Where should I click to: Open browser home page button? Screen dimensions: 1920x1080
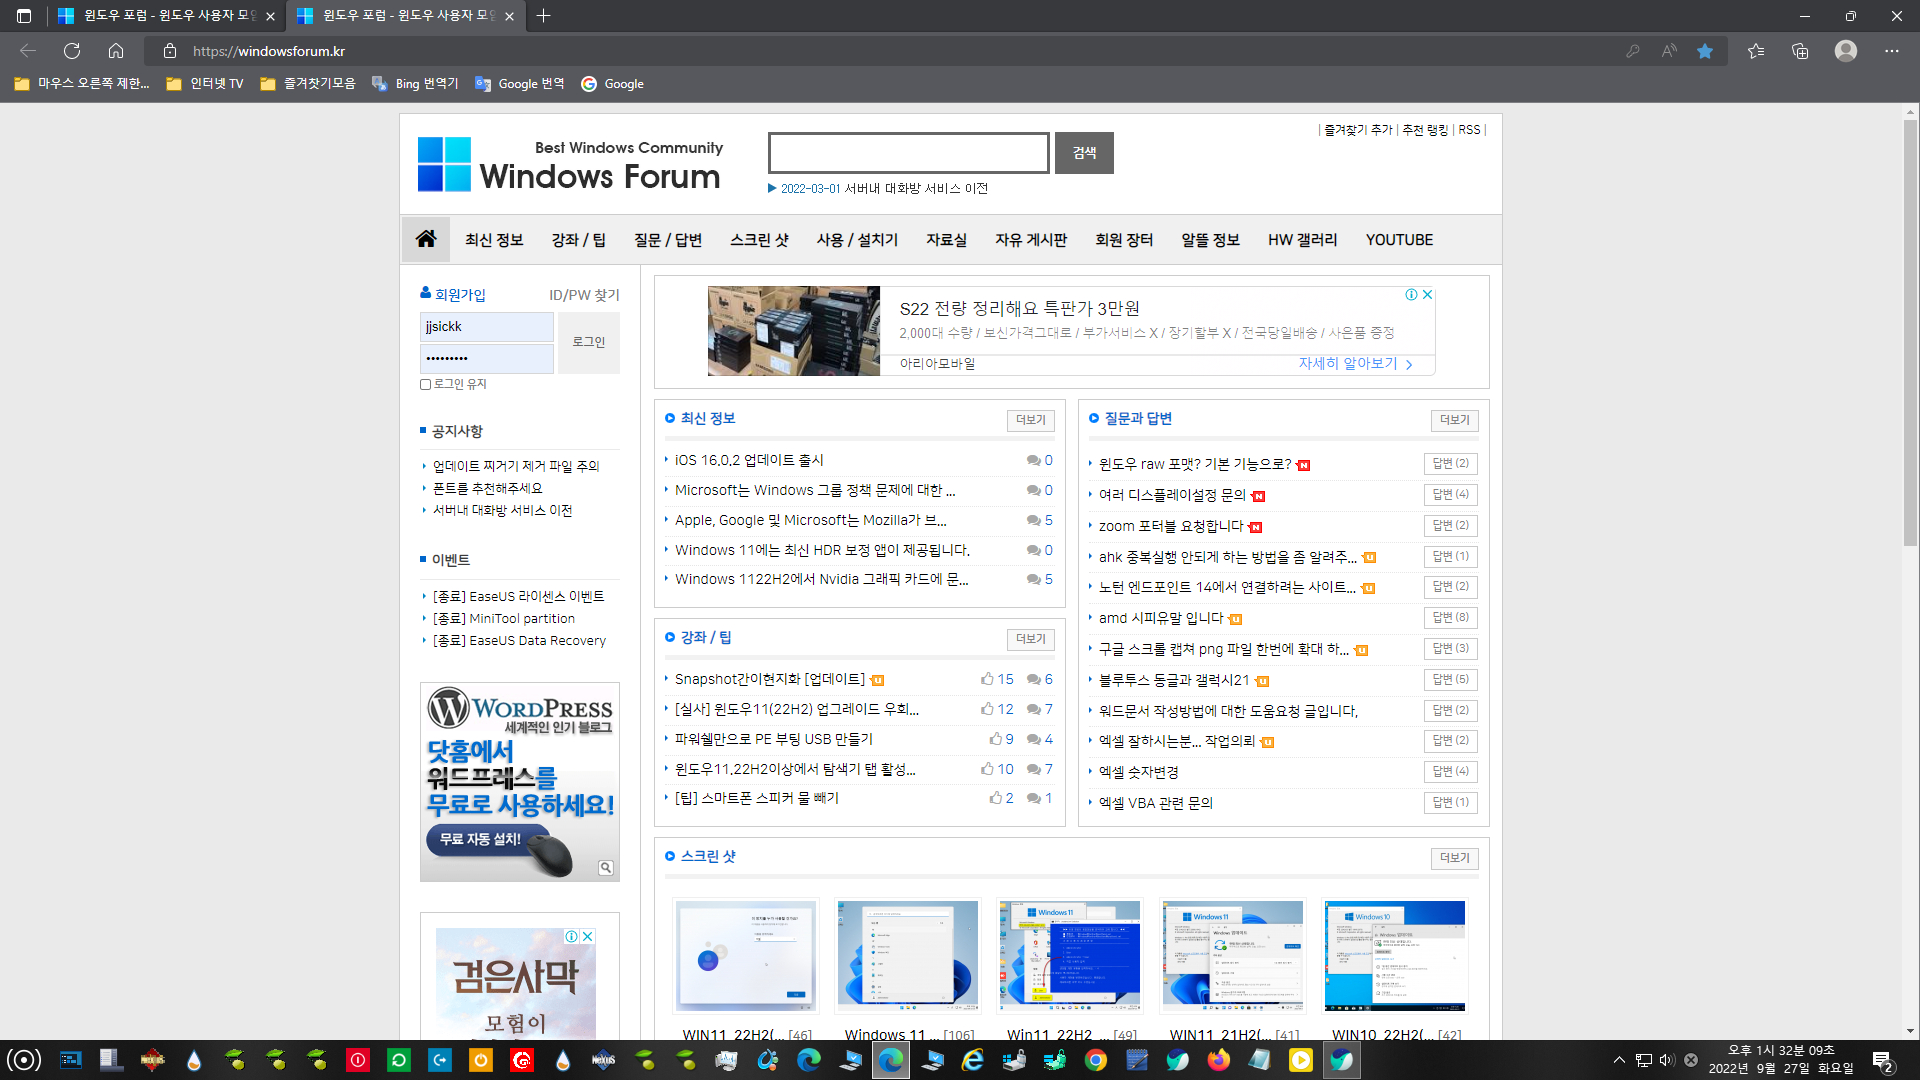click(x=116, y=51)
